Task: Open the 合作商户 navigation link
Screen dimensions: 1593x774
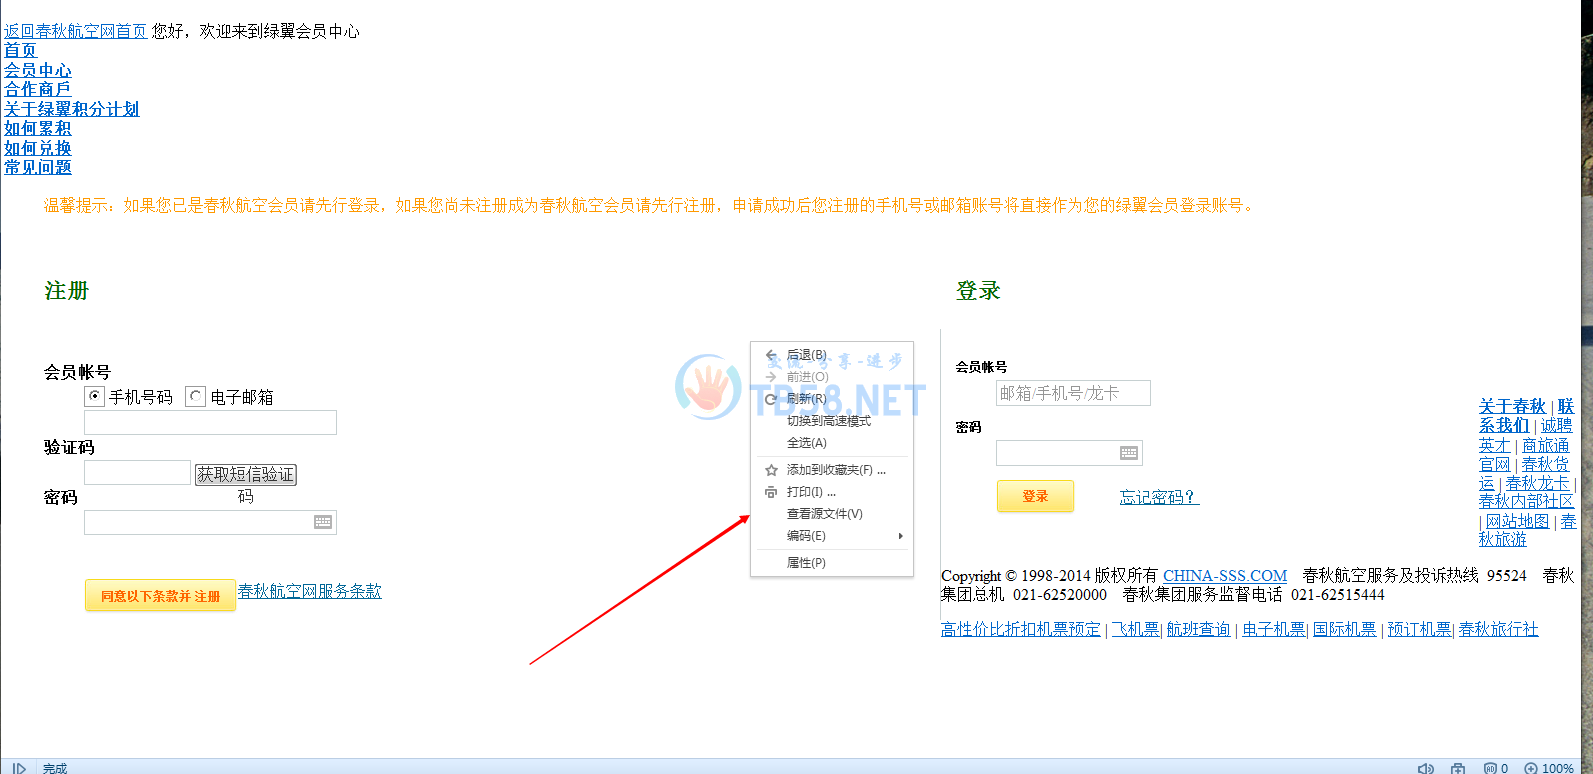Action: pyautogui.click(x=38, y=89)
